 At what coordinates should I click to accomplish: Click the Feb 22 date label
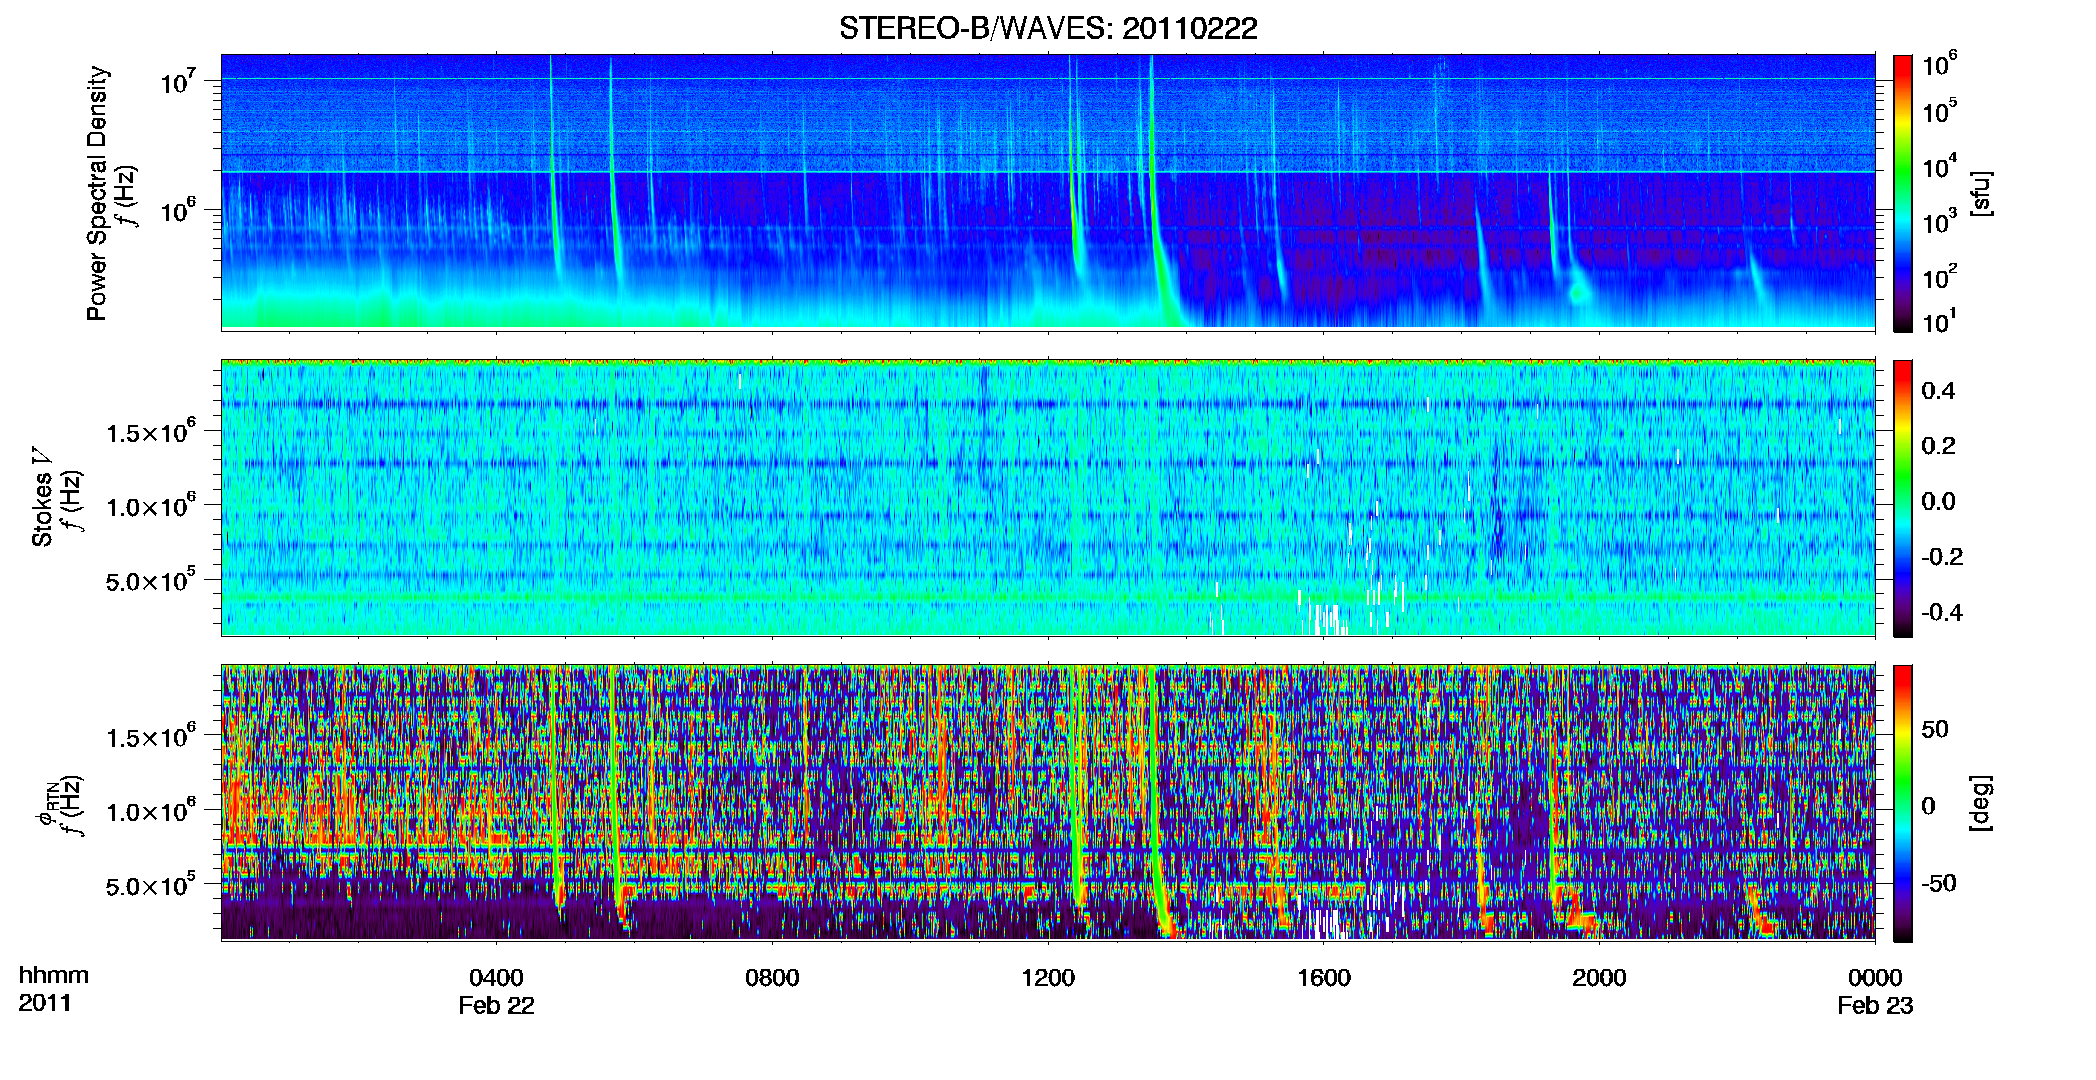(x=496, y=1005)
